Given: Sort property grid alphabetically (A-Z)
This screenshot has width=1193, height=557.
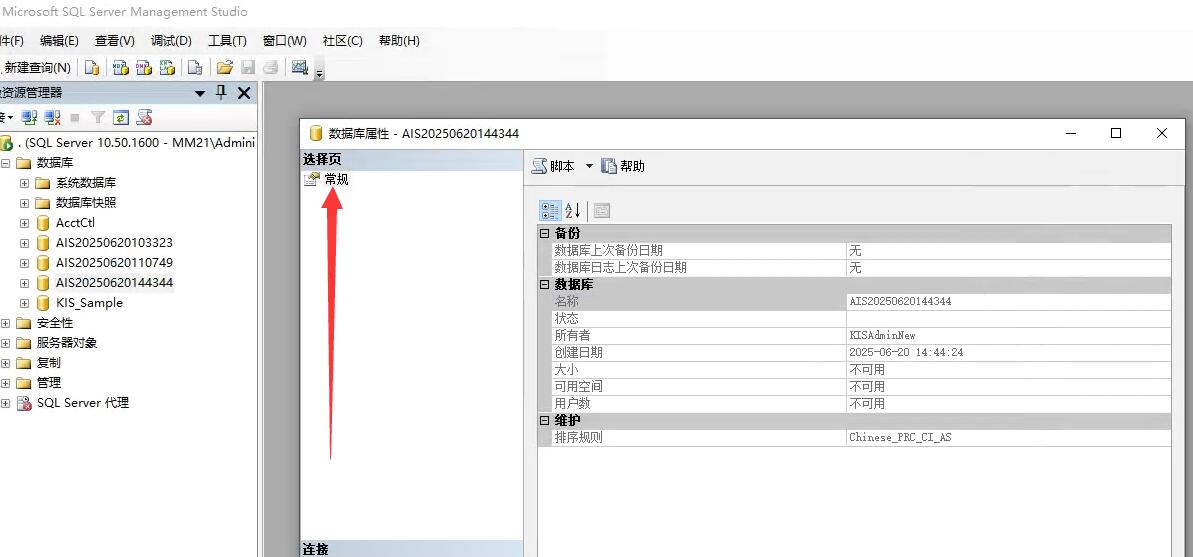Looking at the screenshot, I should coord(573,210).
